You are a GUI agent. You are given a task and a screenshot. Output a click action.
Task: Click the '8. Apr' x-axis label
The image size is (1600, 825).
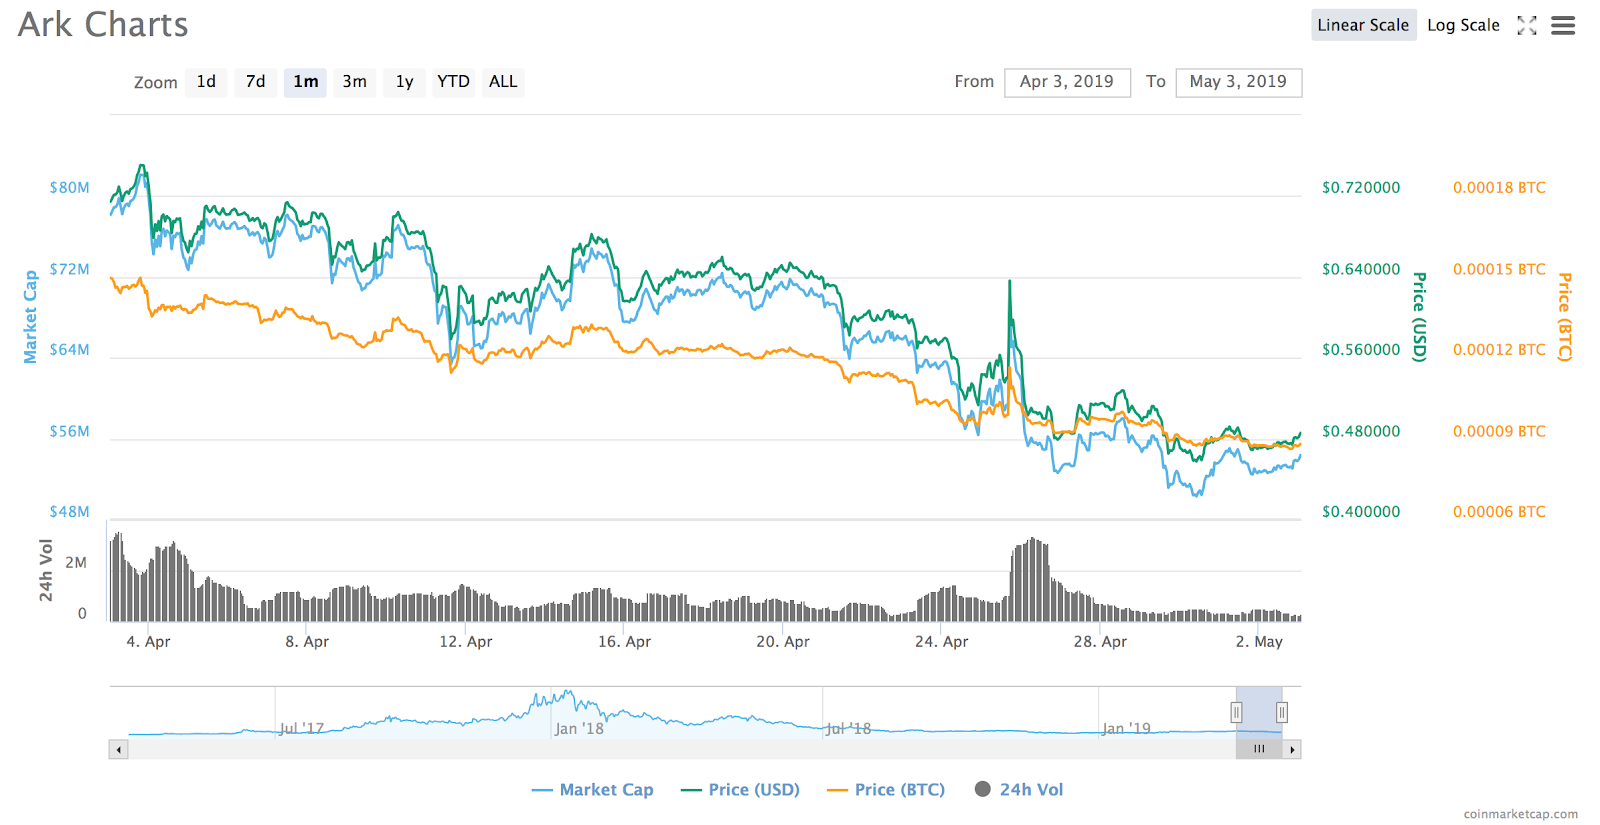[x=307, y=642]
